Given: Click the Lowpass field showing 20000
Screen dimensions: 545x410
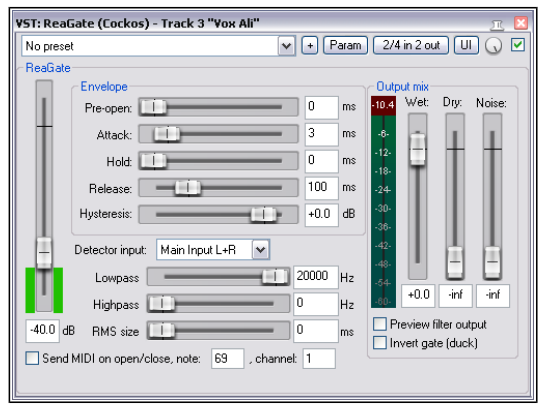Looking at the screenshot, I should pos(316,277).
